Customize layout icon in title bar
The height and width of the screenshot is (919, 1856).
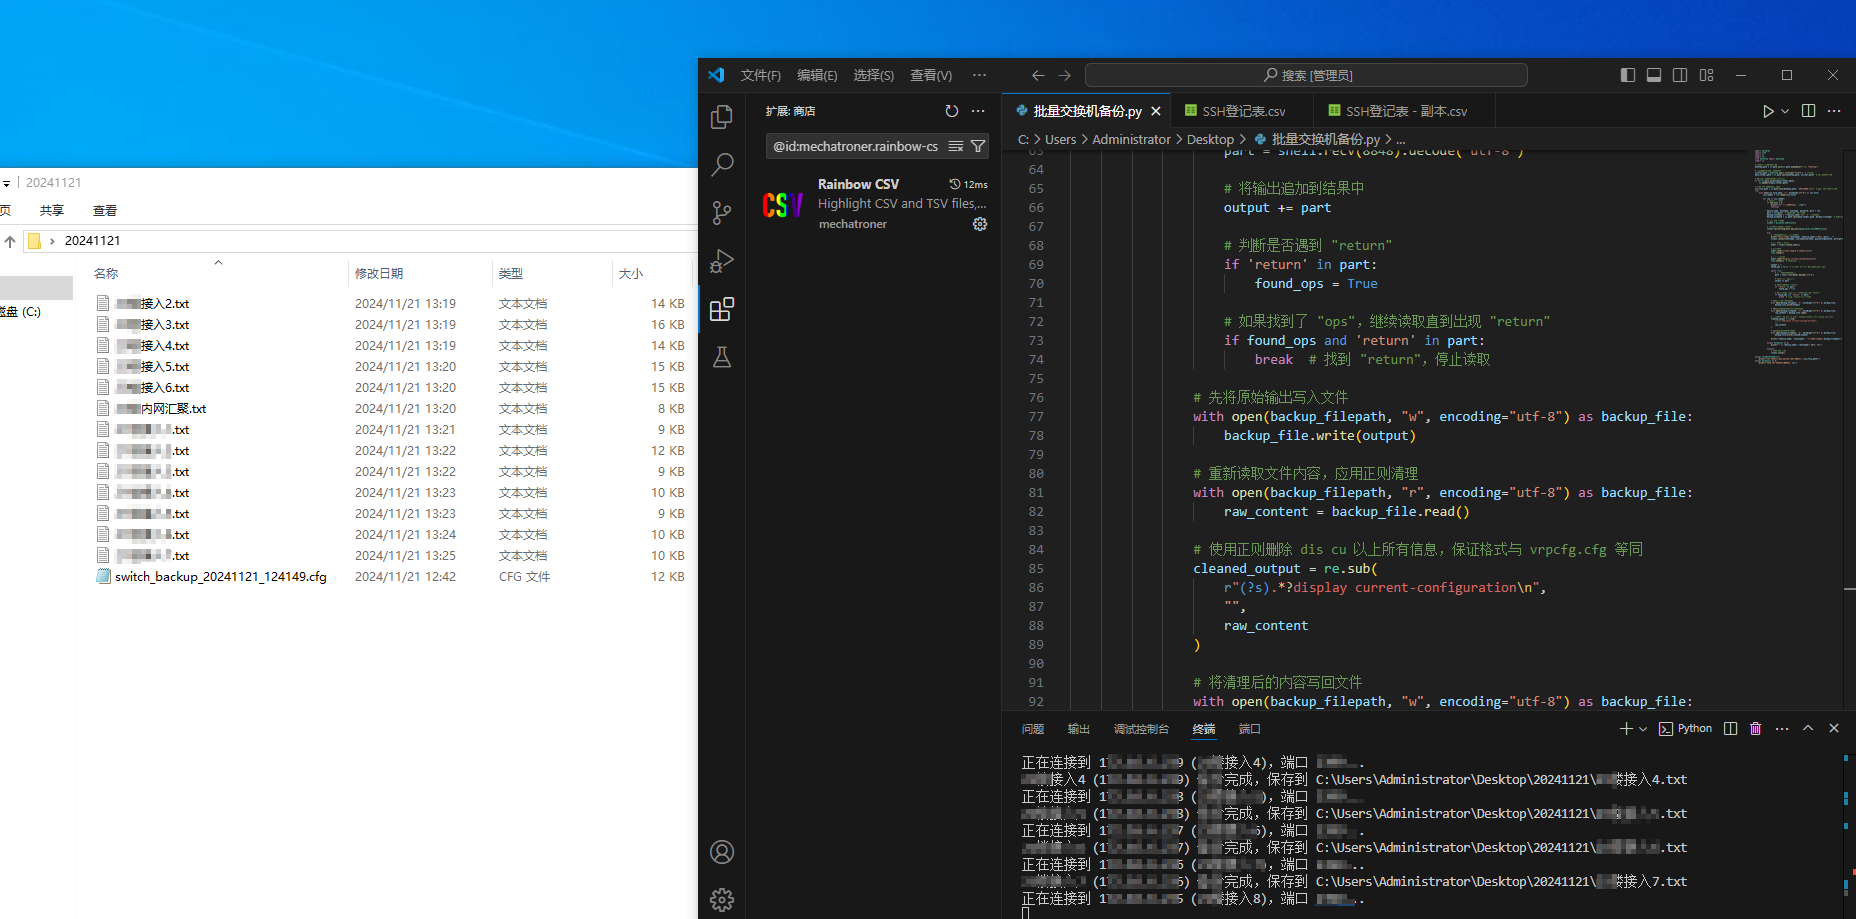point(1707,75)
